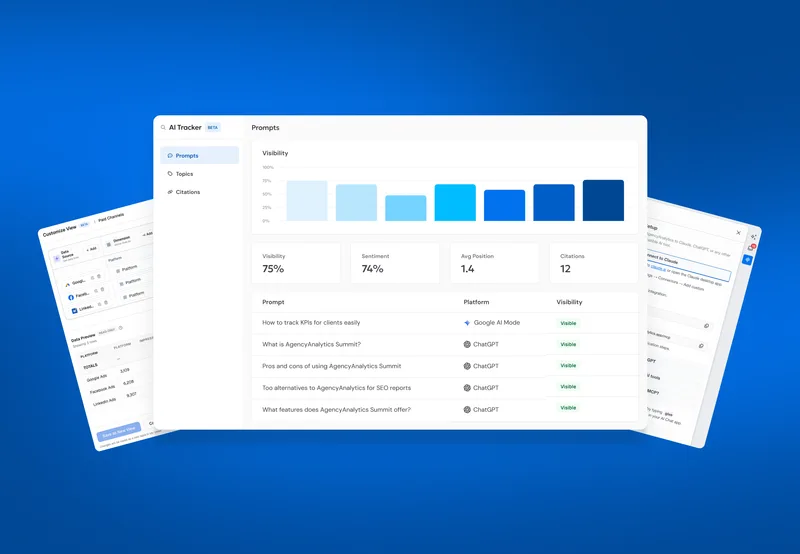
Task: Open the Prompts section in the sidebar
Action: pos(199,156)
